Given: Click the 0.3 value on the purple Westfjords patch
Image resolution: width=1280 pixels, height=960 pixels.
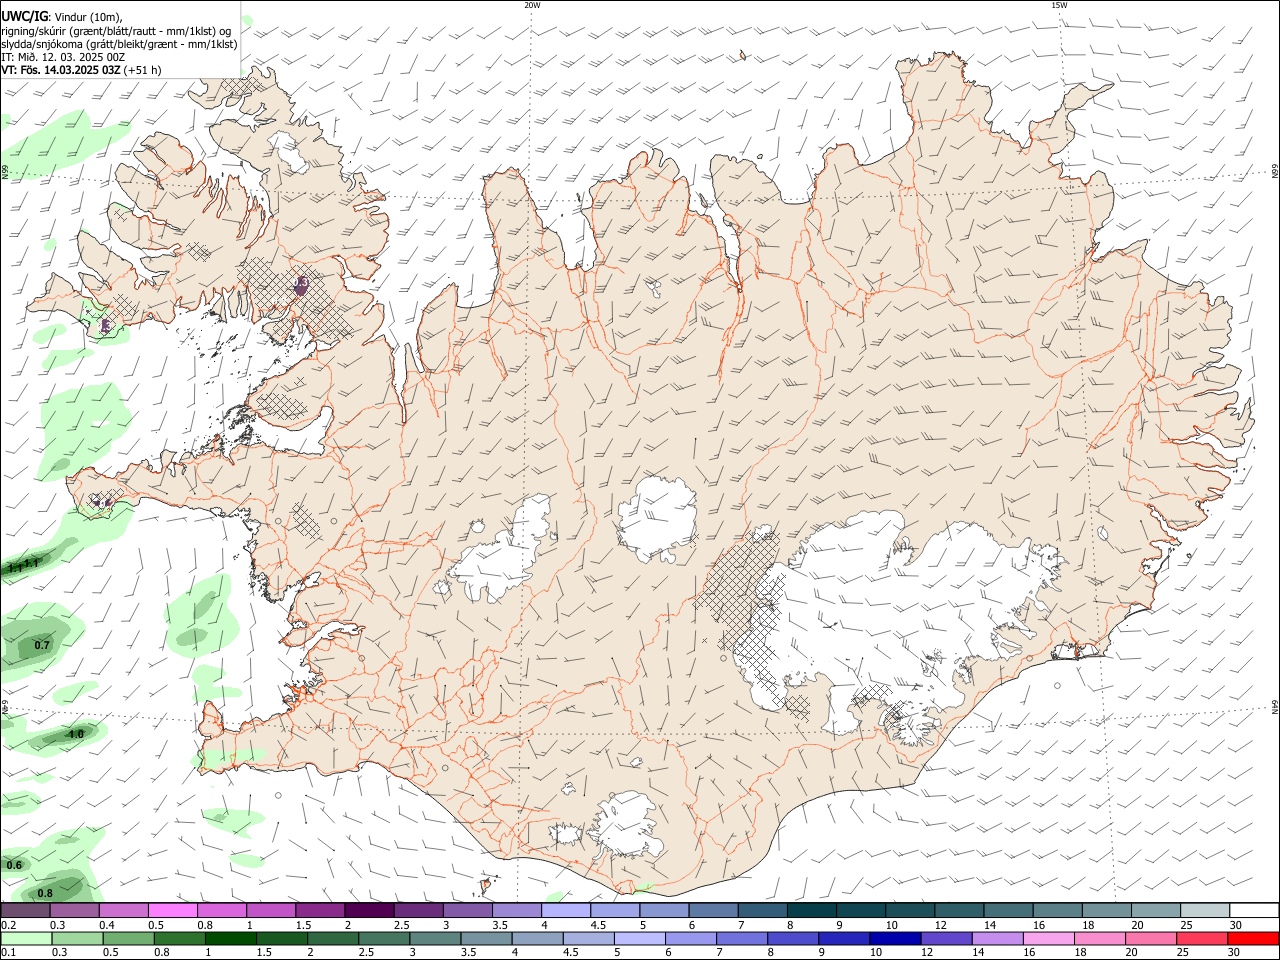Looking at the screenshot, I should 301,284.
